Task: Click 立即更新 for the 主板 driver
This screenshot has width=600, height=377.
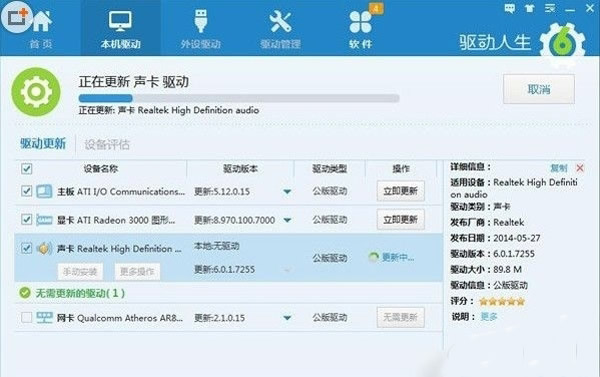Action: click(401, 191)
